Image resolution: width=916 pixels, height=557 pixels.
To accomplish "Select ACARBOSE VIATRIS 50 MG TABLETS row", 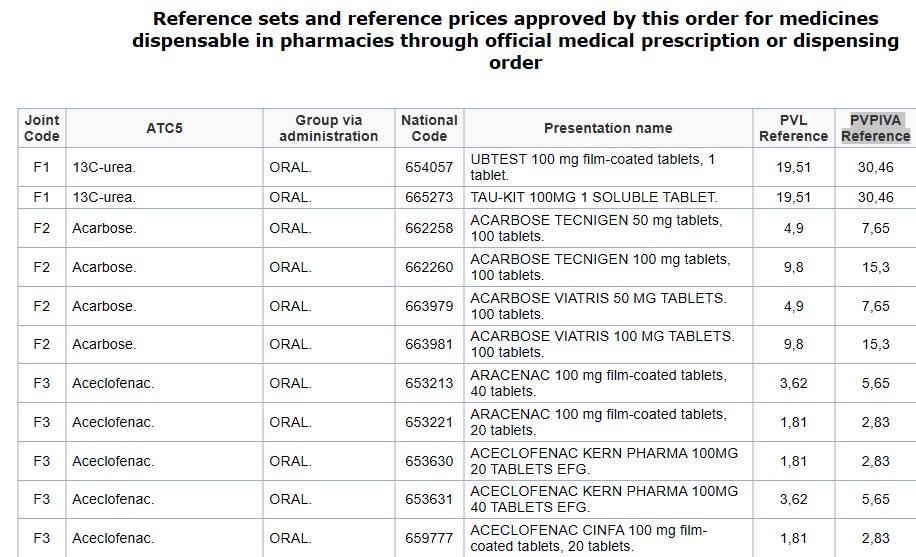I will click(598, 306).
